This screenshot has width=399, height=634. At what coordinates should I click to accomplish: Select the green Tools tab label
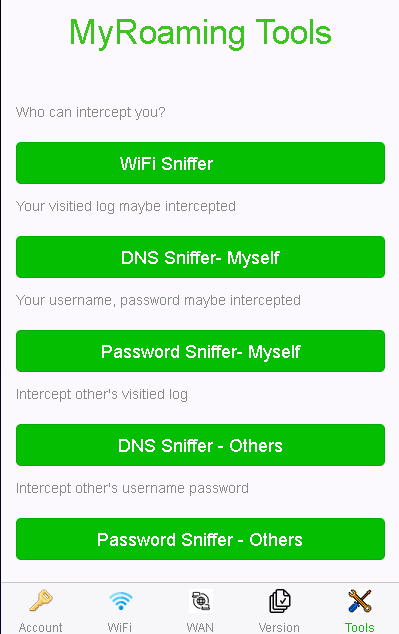click(359, 627)
